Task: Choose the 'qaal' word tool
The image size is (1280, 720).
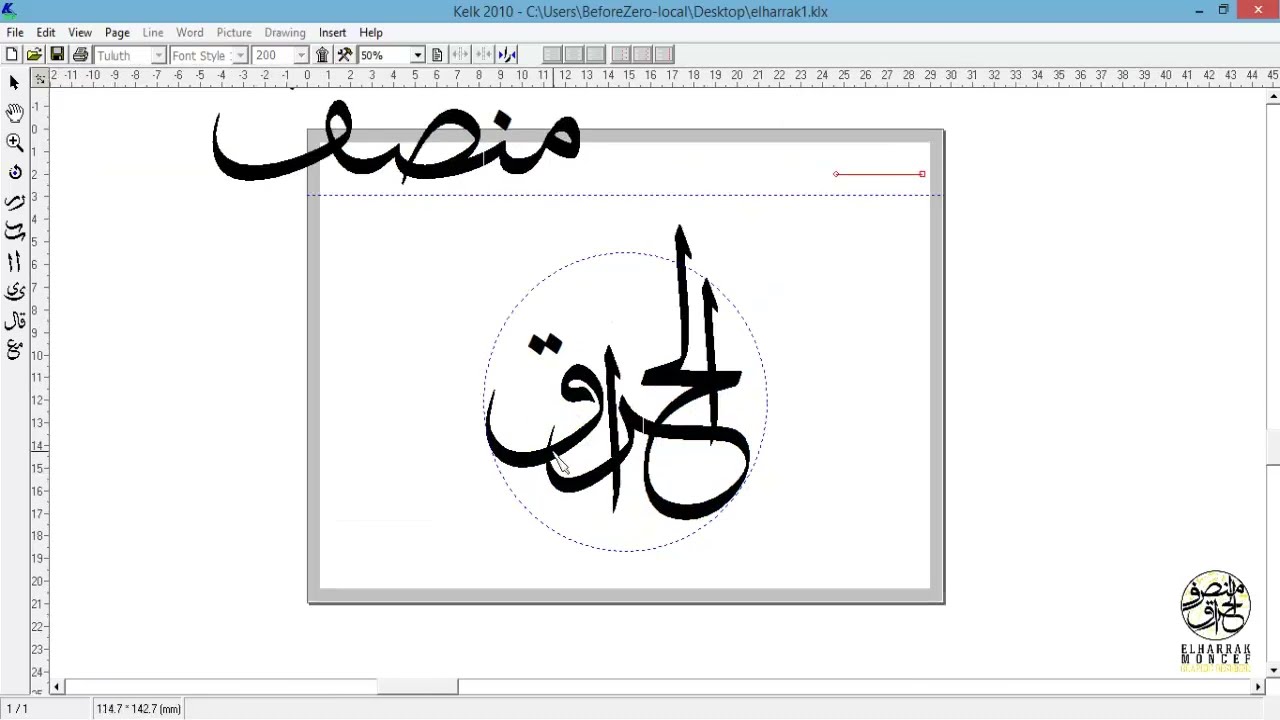Action: click(x=14, y=321)
